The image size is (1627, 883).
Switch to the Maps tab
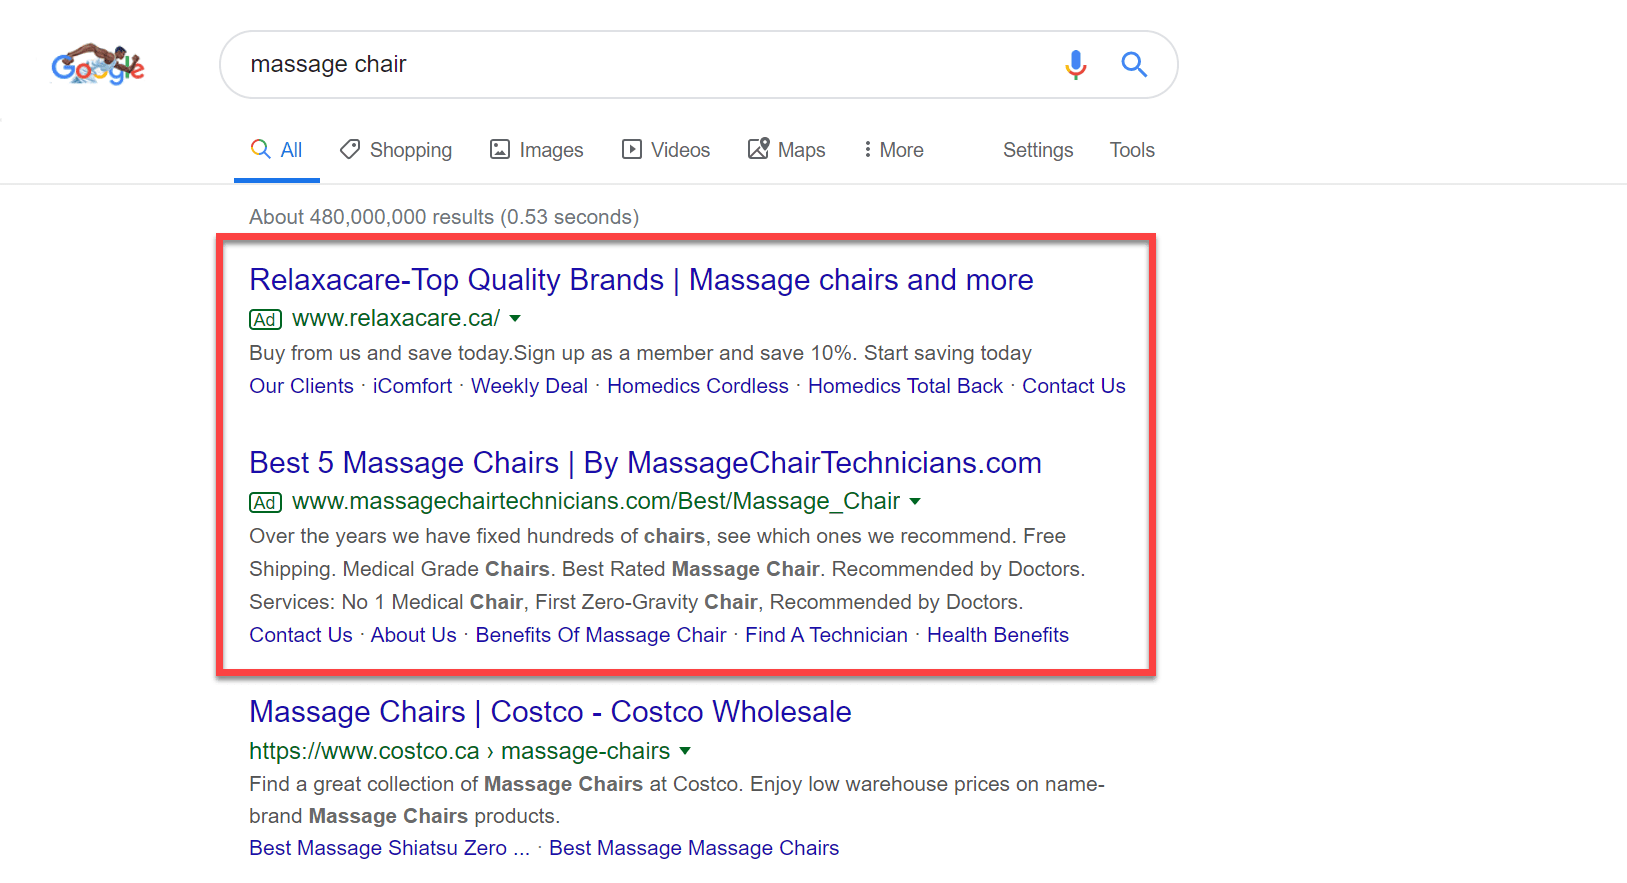click(x=787, y=150)
